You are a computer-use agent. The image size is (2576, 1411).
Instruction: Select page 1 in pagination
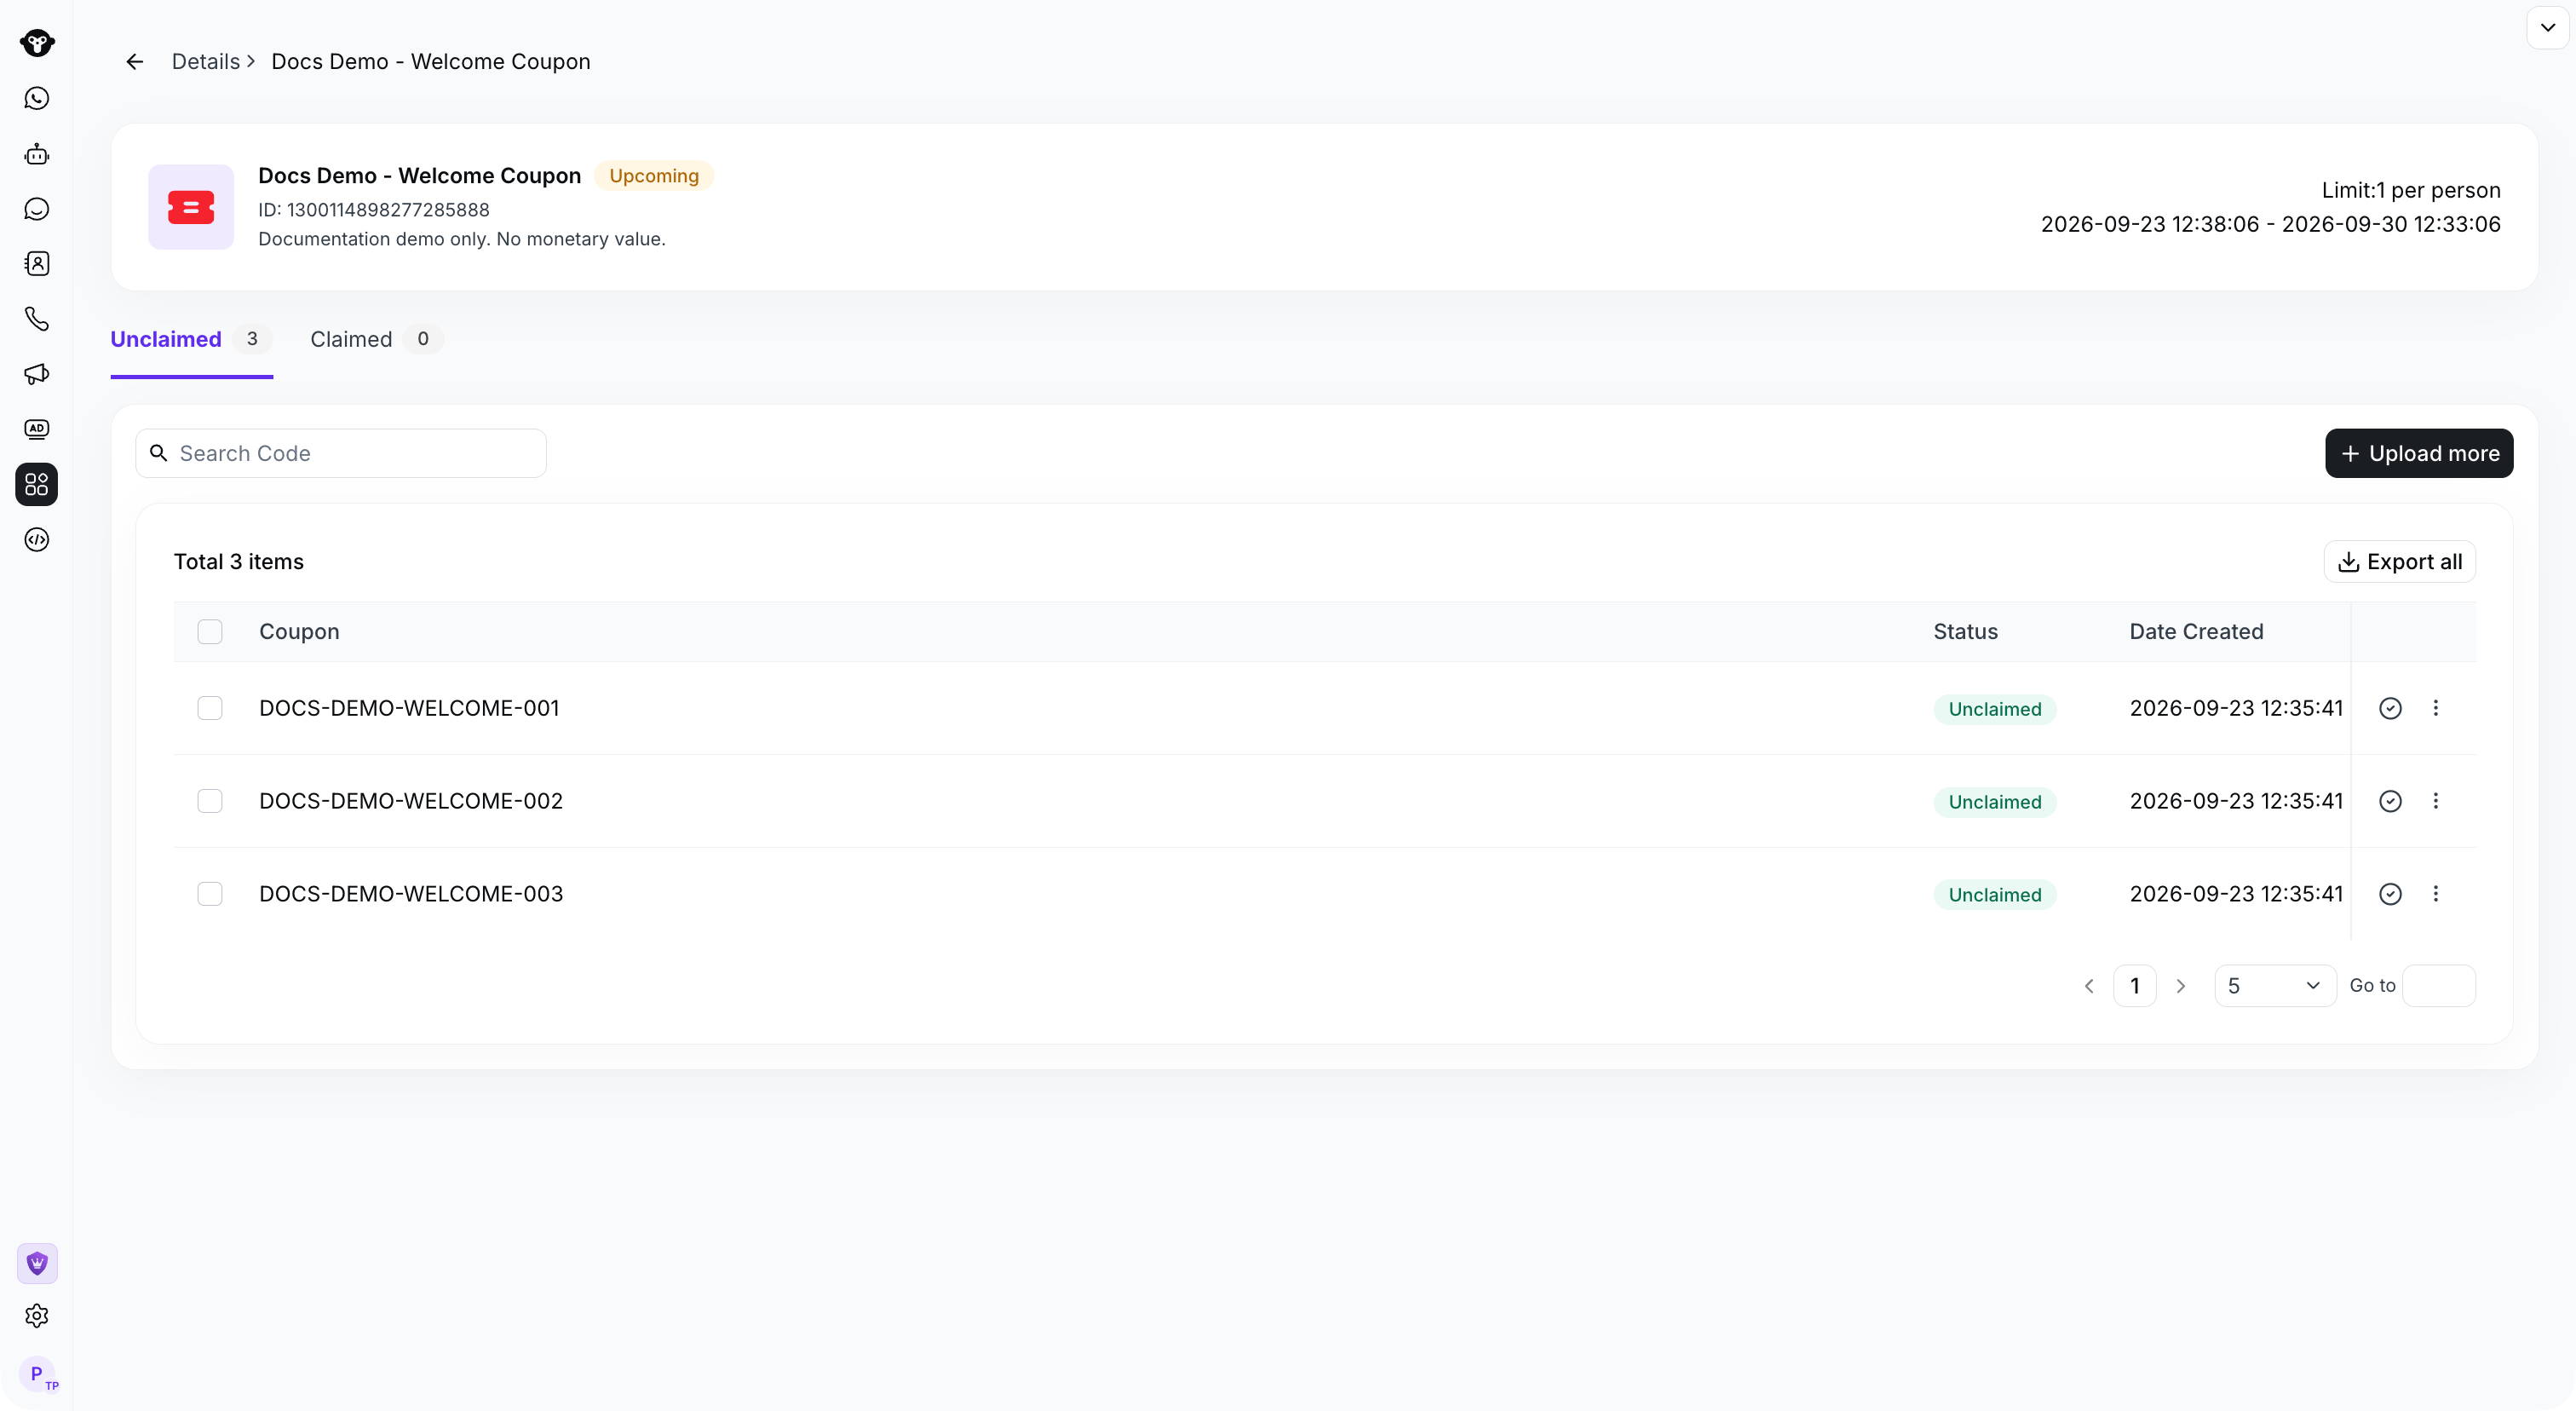coord(2135,986)
